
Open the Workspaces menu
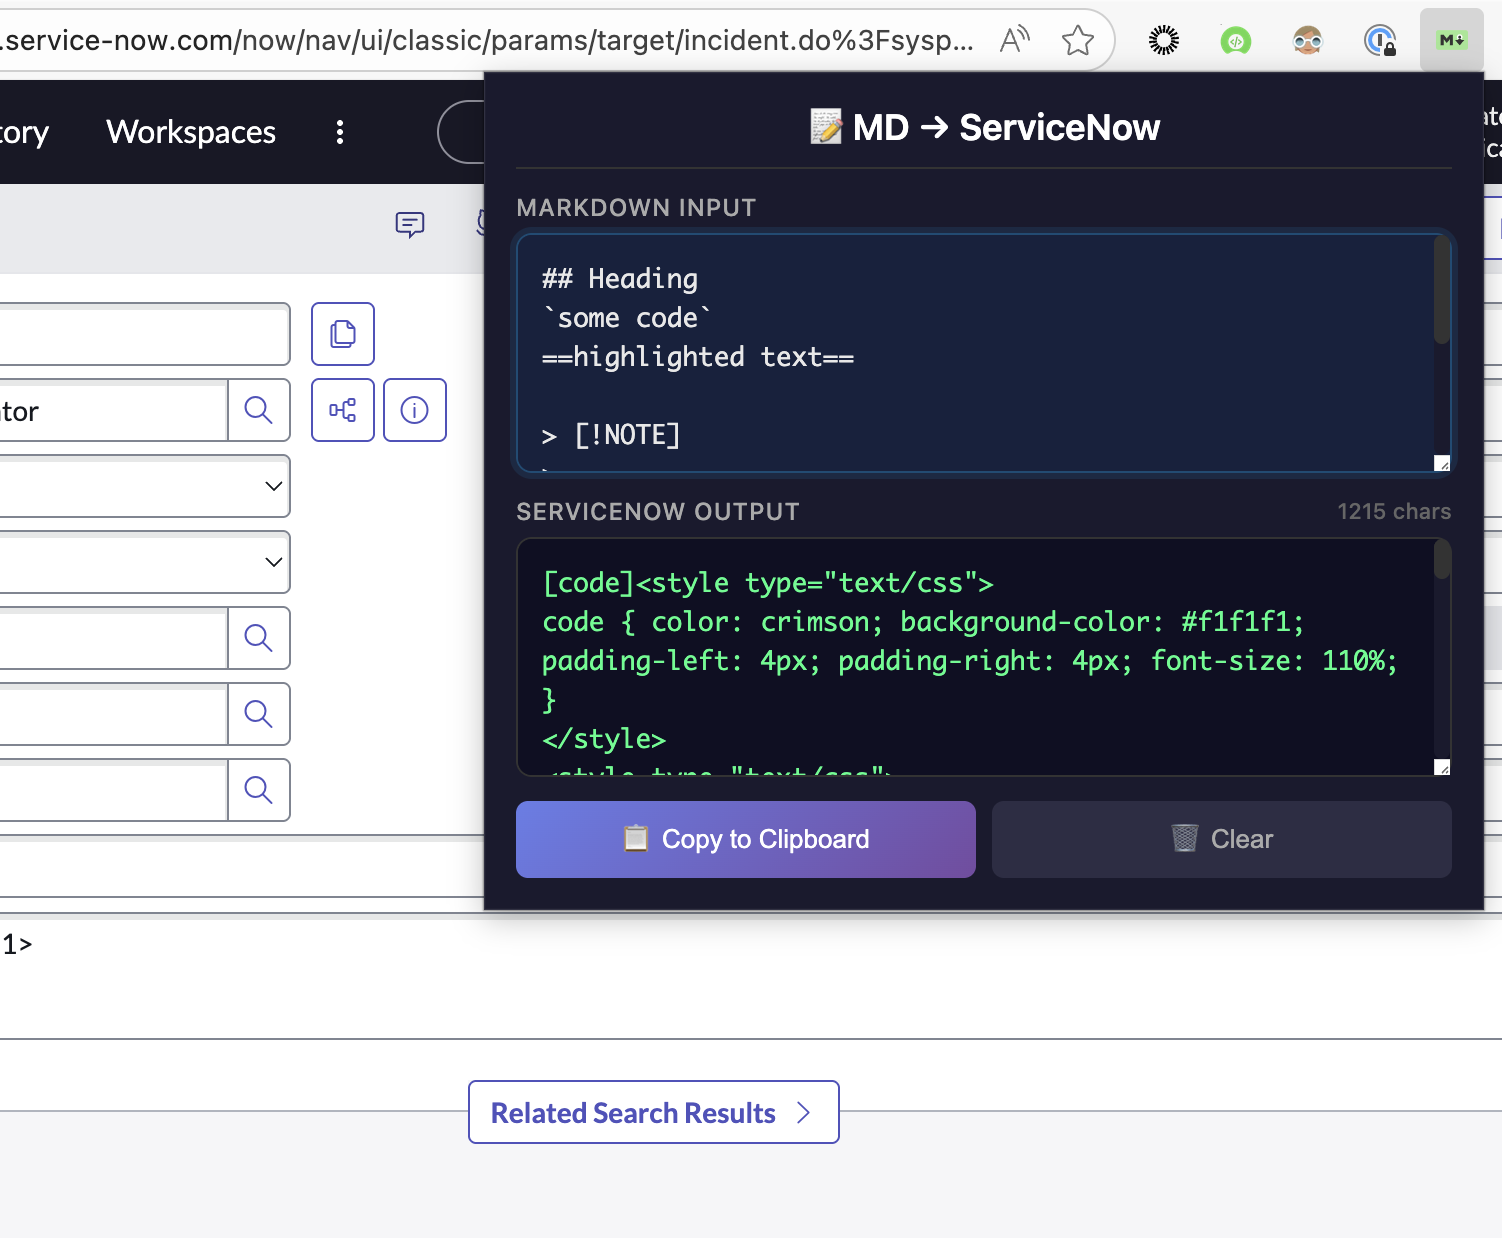point(190,131)
